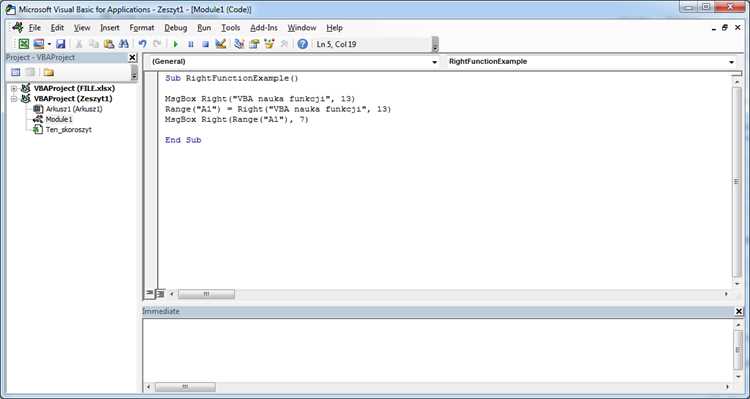The width and height of the screenshot is (750, 399).
Task: Open the File menu
Action: (35, 28)
